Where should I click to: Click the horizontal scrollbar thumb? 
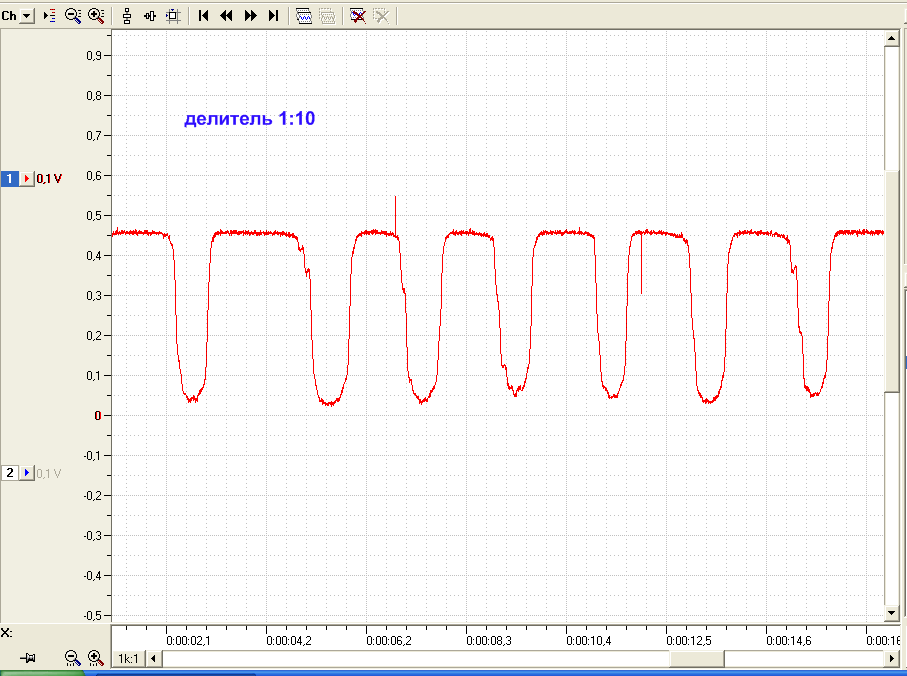click(x=696, y=659)
